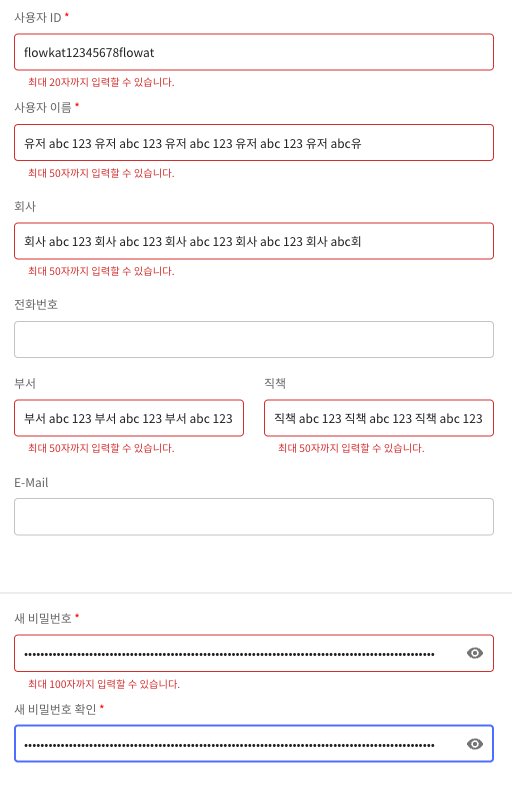Click the 전화번호 label

[x=36, y=305]
